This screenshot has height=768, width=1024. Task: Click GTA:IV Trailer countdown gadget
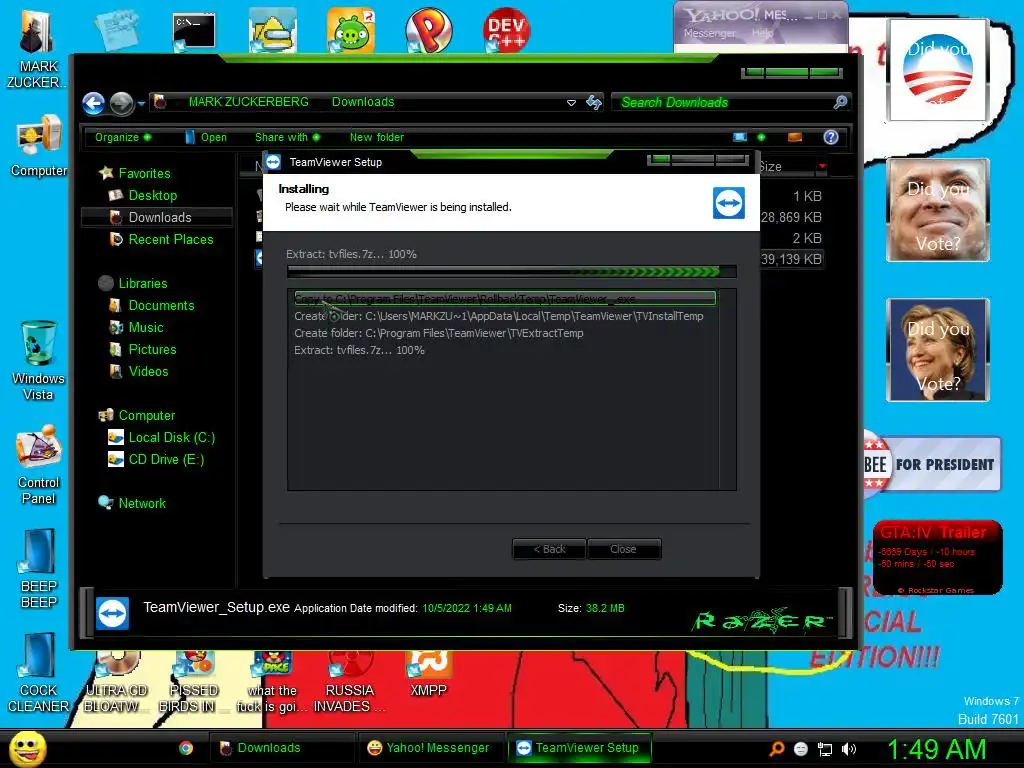click(x=937, y=557)
